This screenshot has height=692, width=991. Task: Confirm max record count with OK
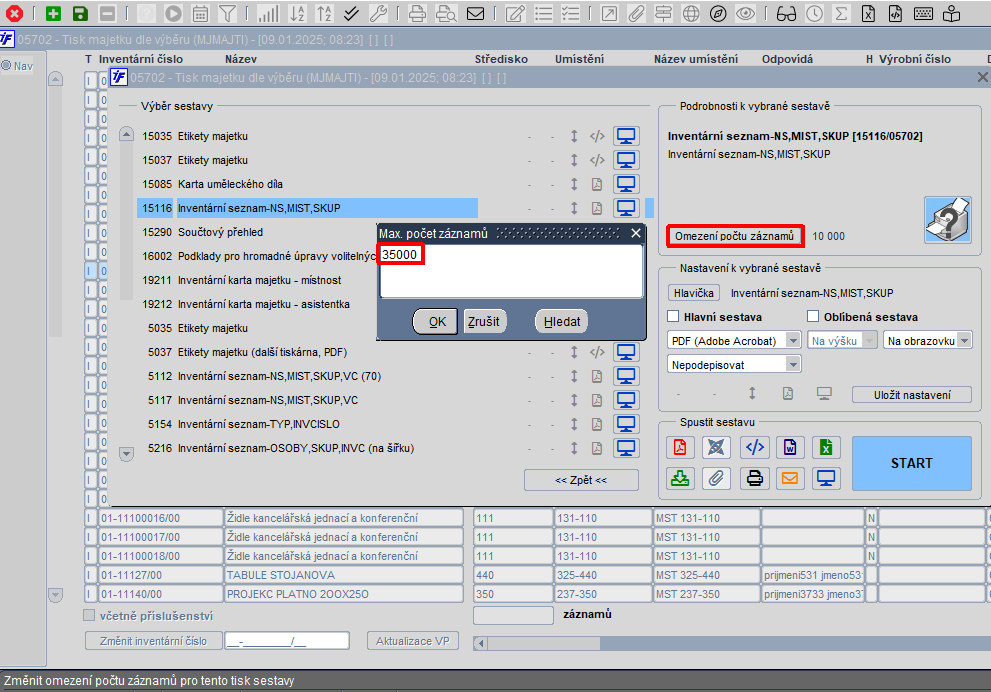pyautogui.click(x=435, y=322)
